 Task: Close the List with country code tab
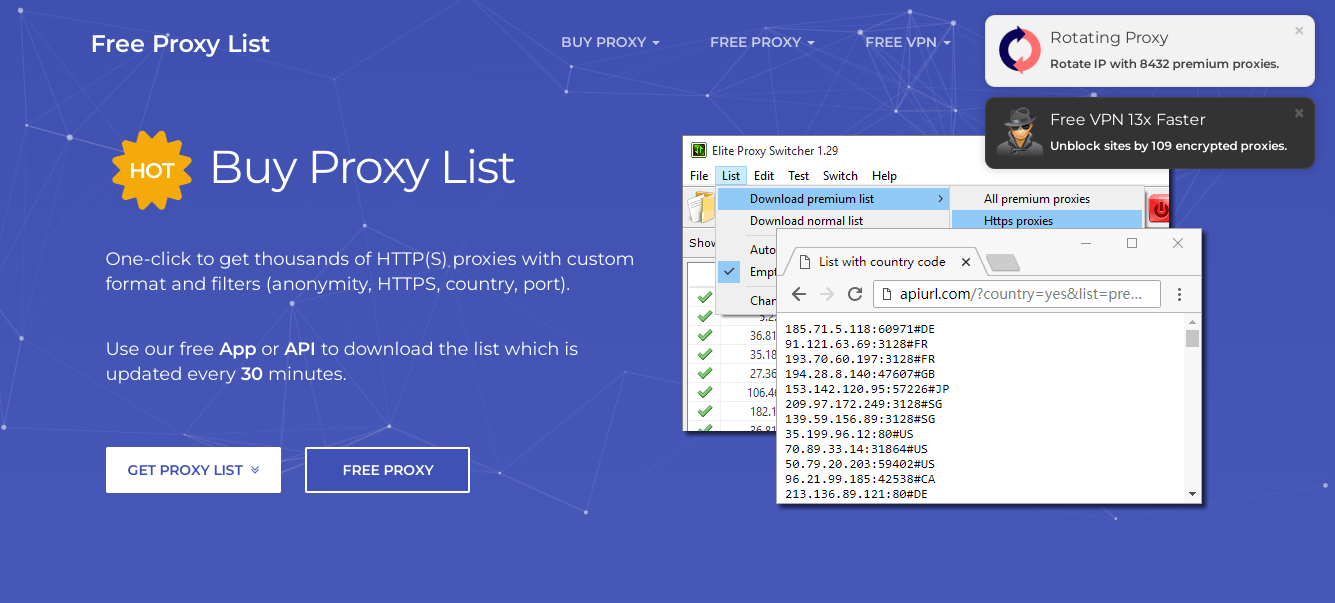pyautogui.click(x=966, y=262)
